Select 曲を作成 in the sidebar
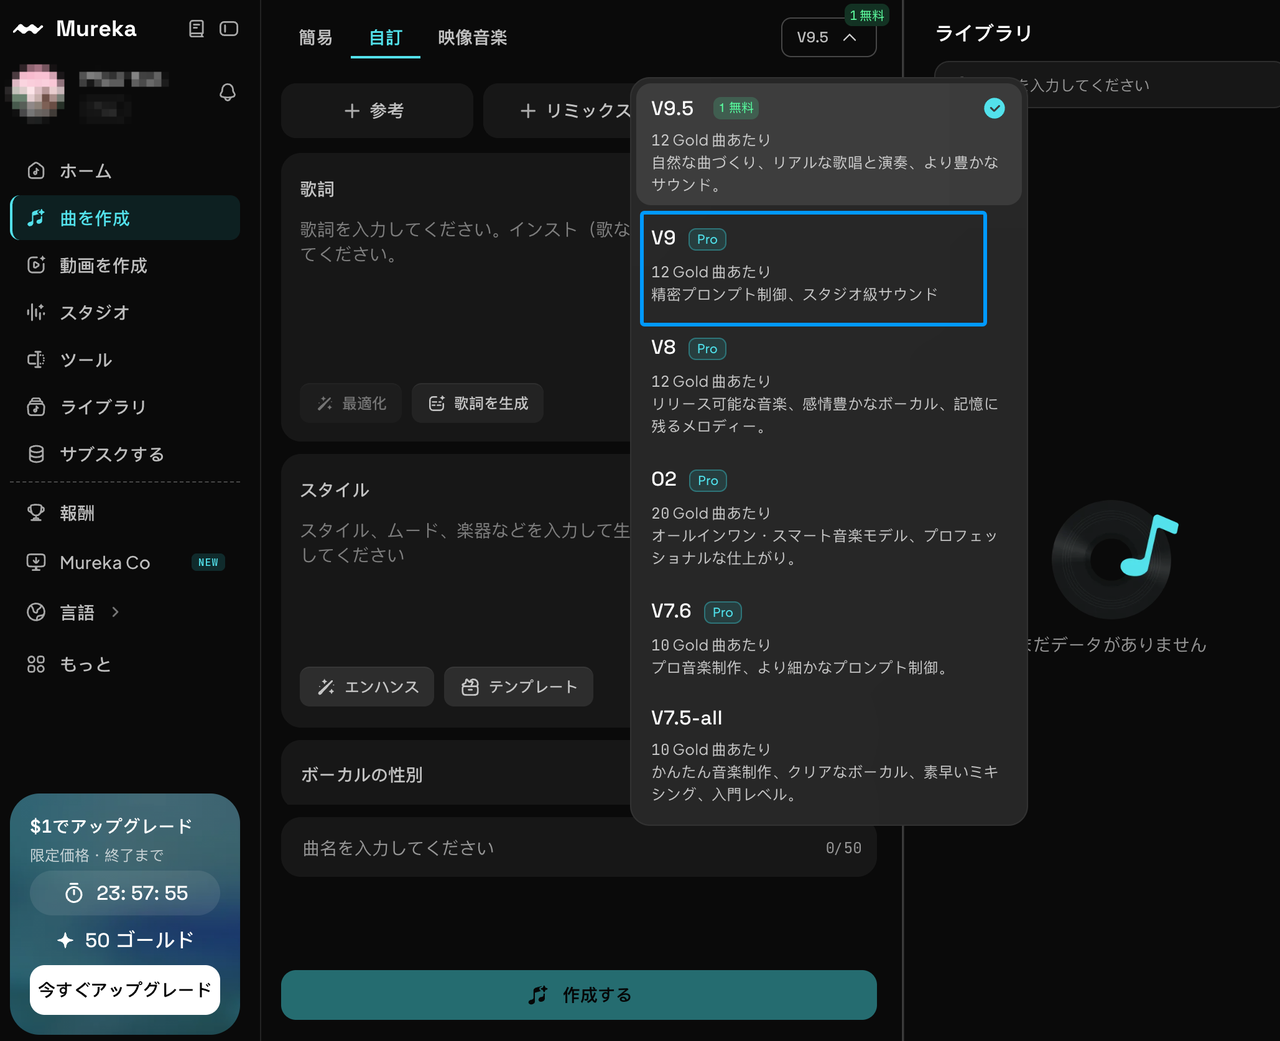 pos(125,218)
